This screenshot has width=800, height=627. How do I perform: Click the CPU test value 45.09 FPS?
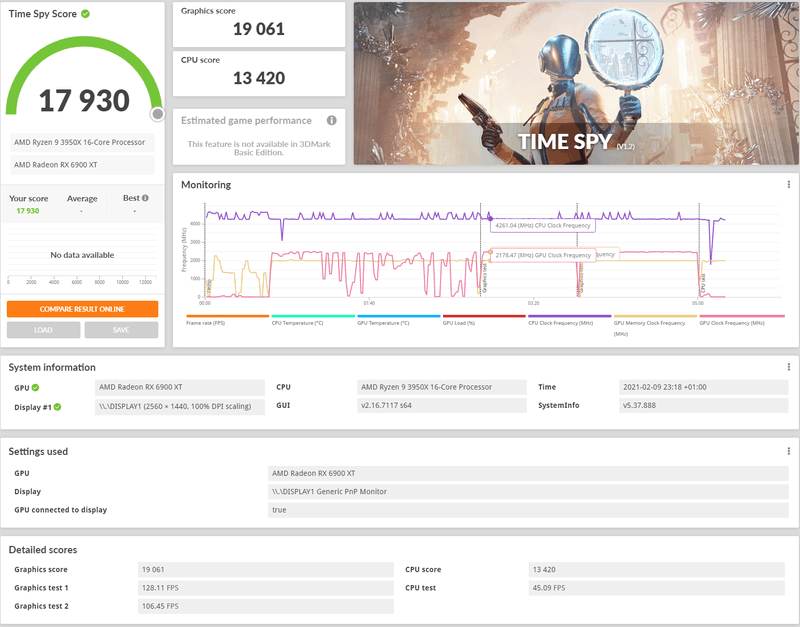point(657,588)
